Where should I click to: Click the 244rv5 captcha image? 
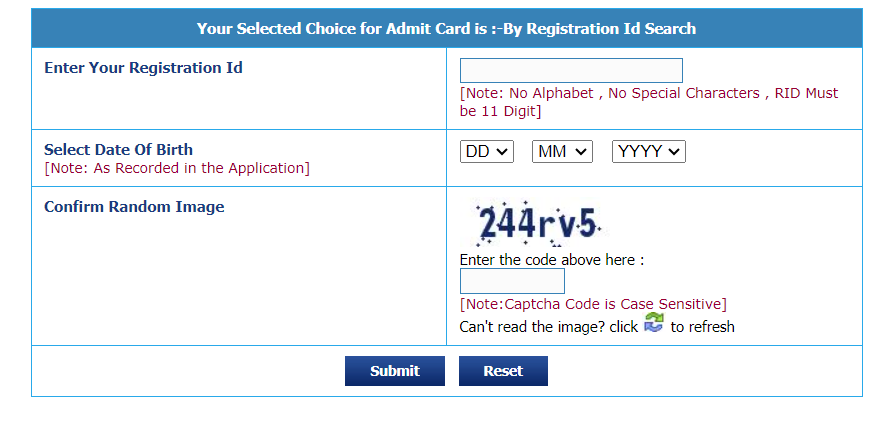click(534, 224)
